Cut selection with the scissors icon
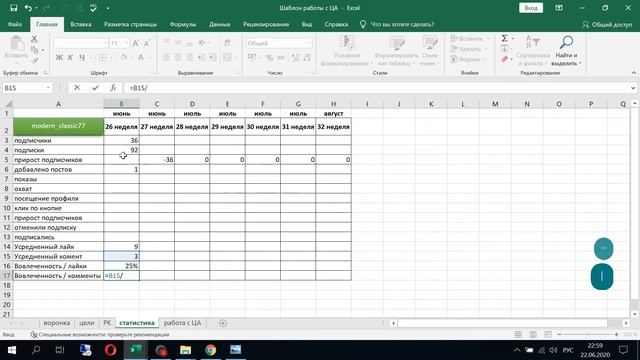This screenshot has height=360, width=640. click(x=34, y=39)
